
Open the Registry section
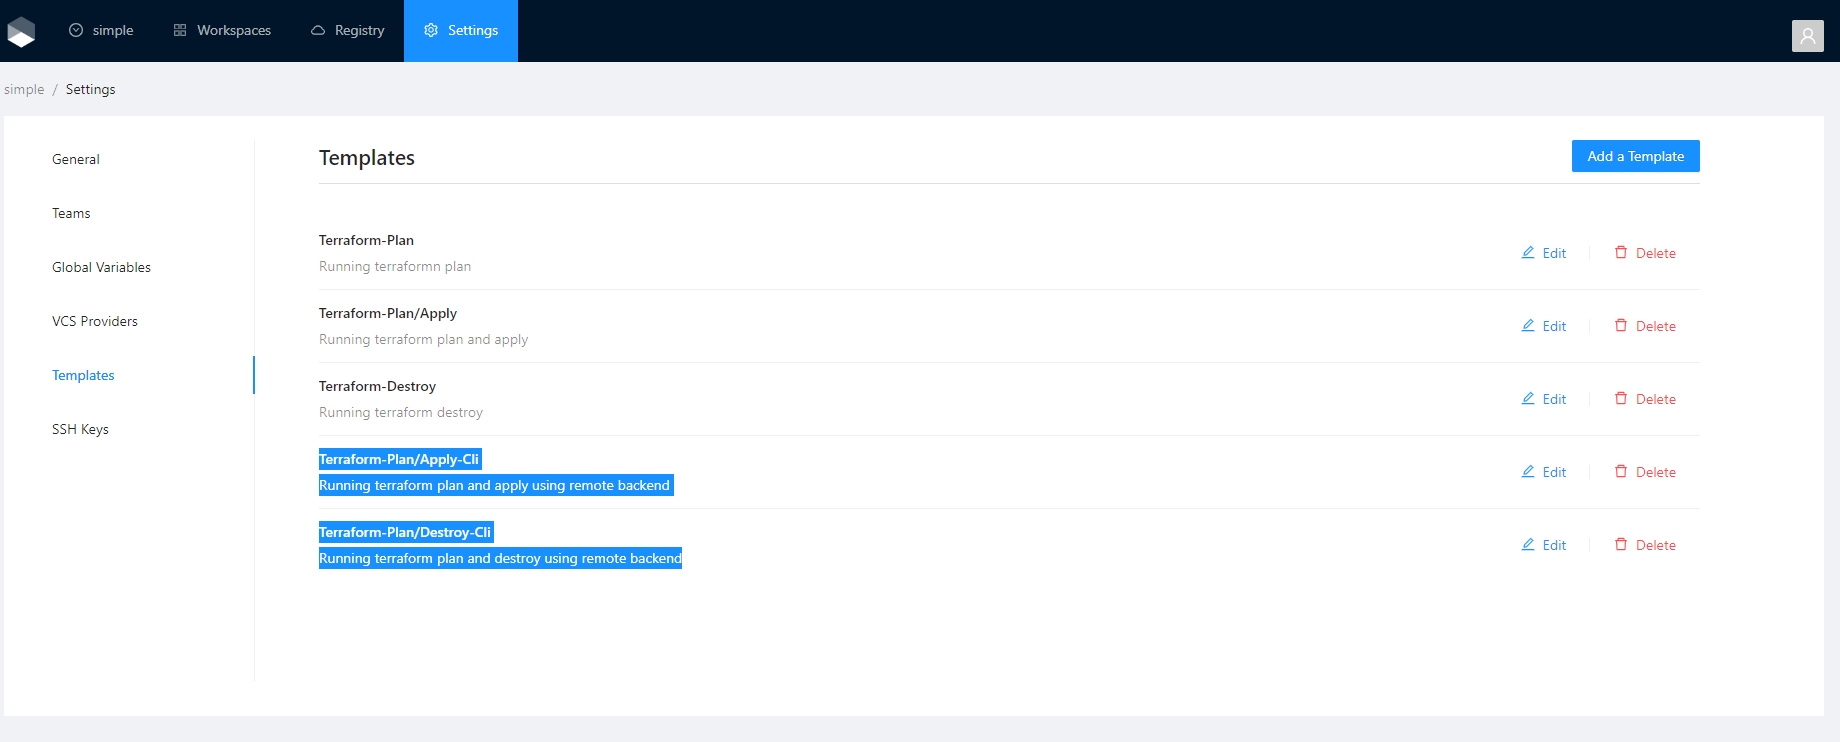coord(348,31)
